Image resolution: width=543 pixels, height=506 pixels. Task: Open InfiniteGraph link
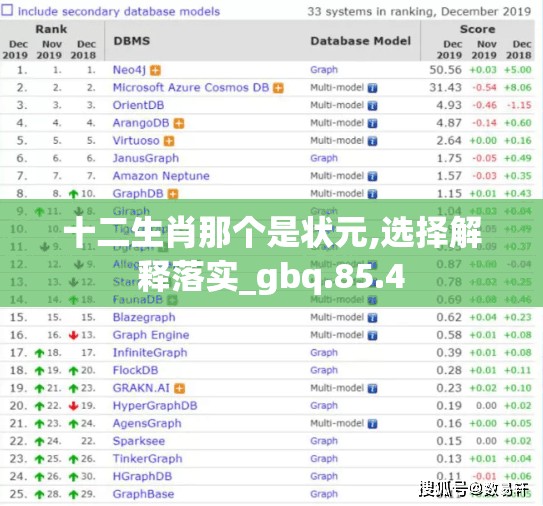150,353
